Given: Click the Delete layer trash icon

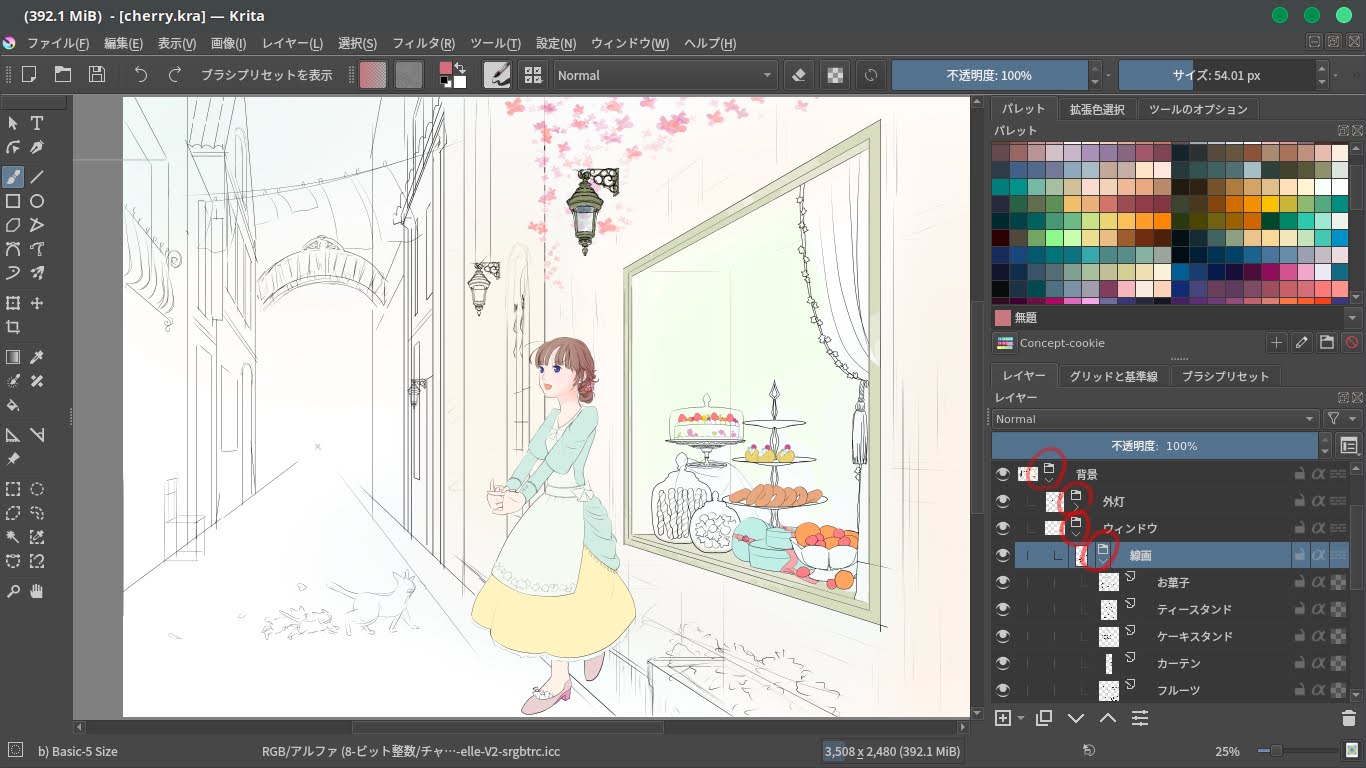Looking at the screenshot, I should click(x=1348, y=718).
